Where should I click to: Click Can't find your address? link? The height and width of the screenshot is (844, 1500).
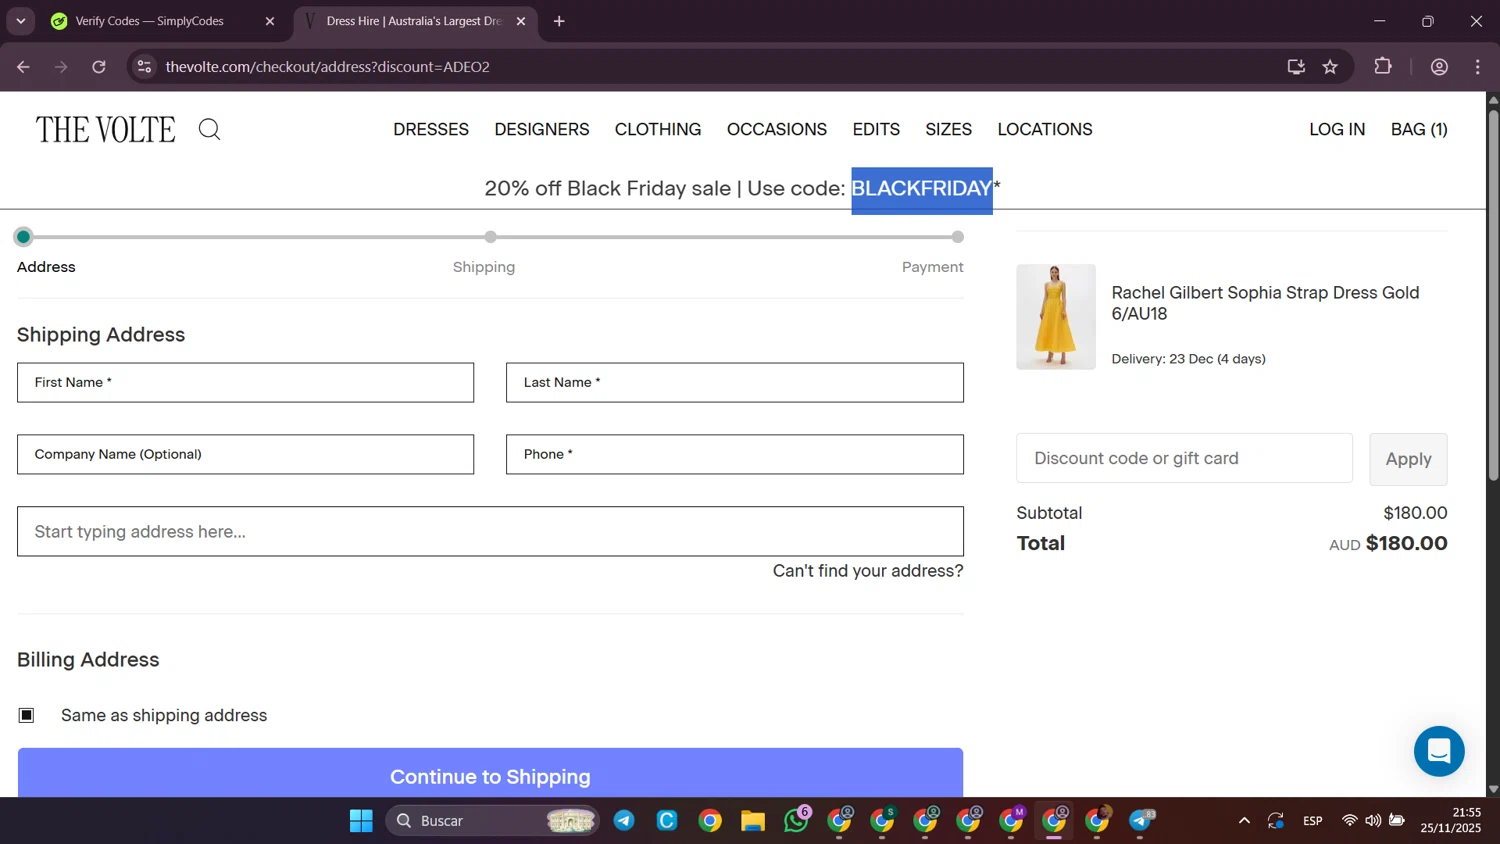click(x=868, y=571)
